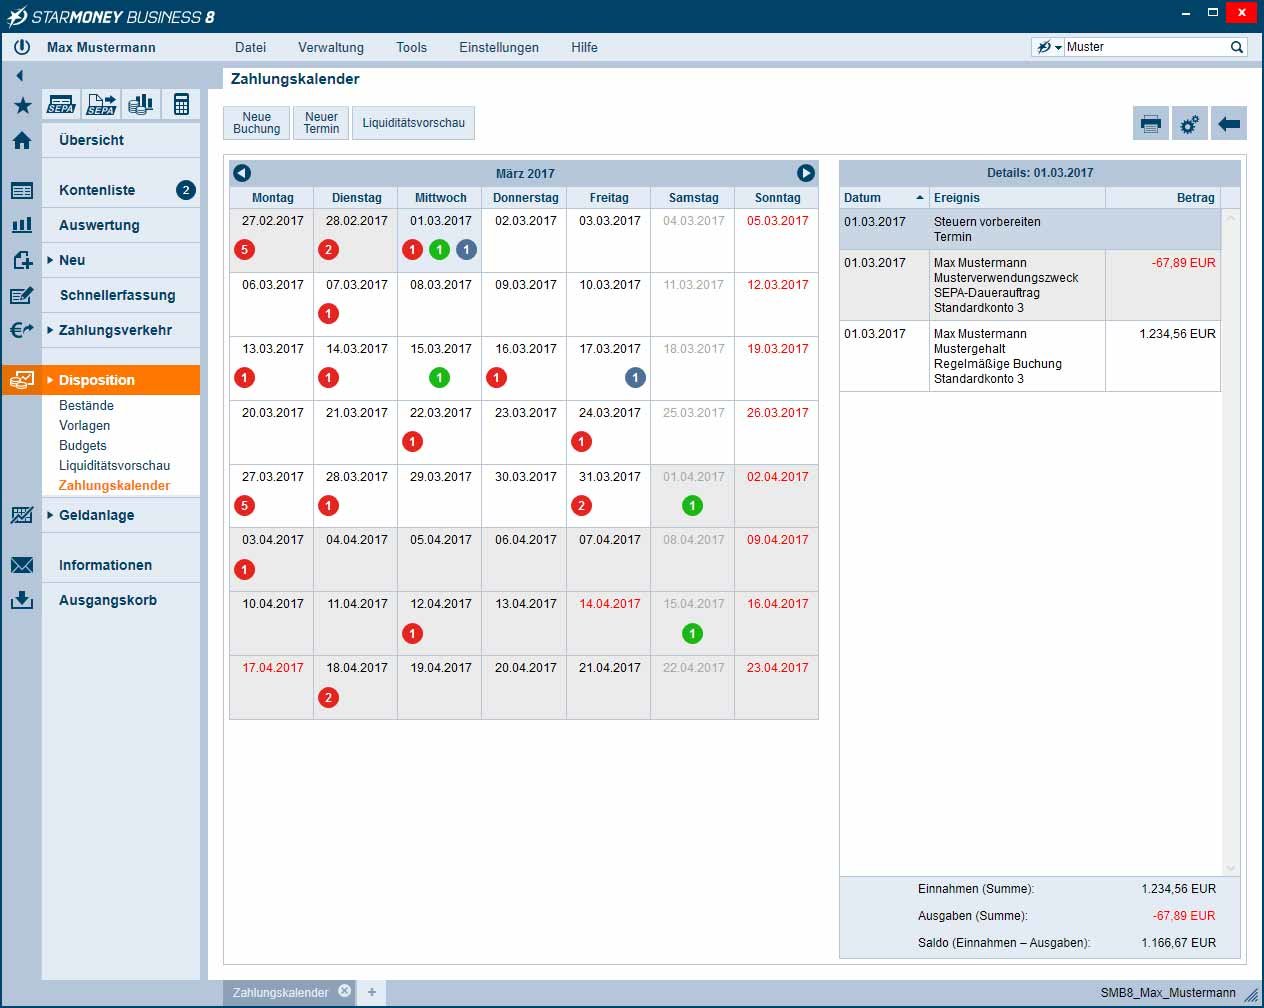Click the Neue Buchung button
Image resolution: width=1264 pixels, height=1008 pixels.
(x=257, y=123)
